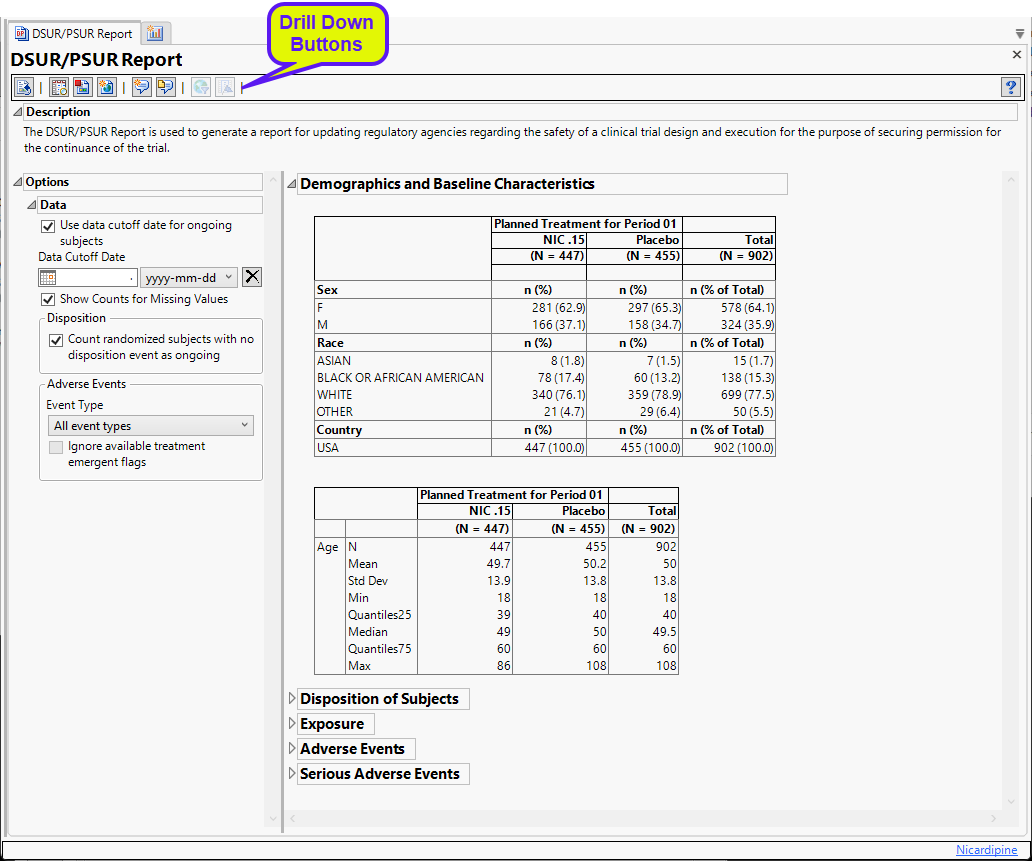
Task: Expand the Serious Adverse Events section
Action: [292, 774]
